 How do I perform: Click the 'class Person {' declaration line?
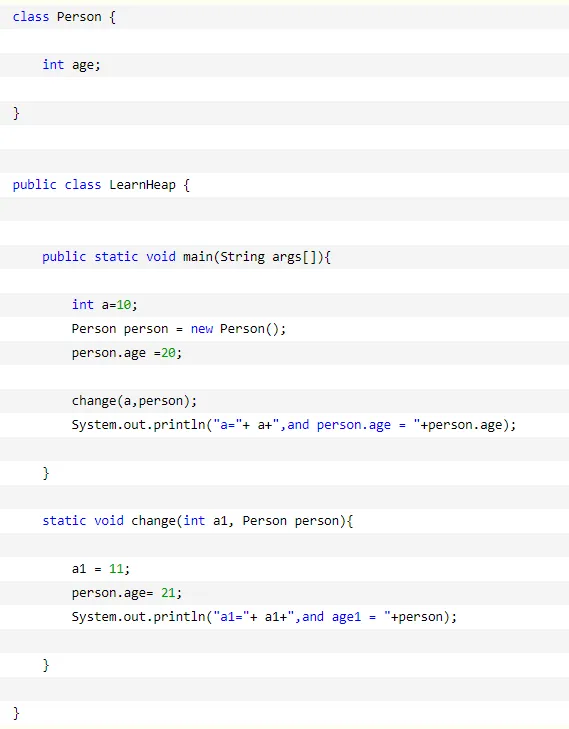64,17
